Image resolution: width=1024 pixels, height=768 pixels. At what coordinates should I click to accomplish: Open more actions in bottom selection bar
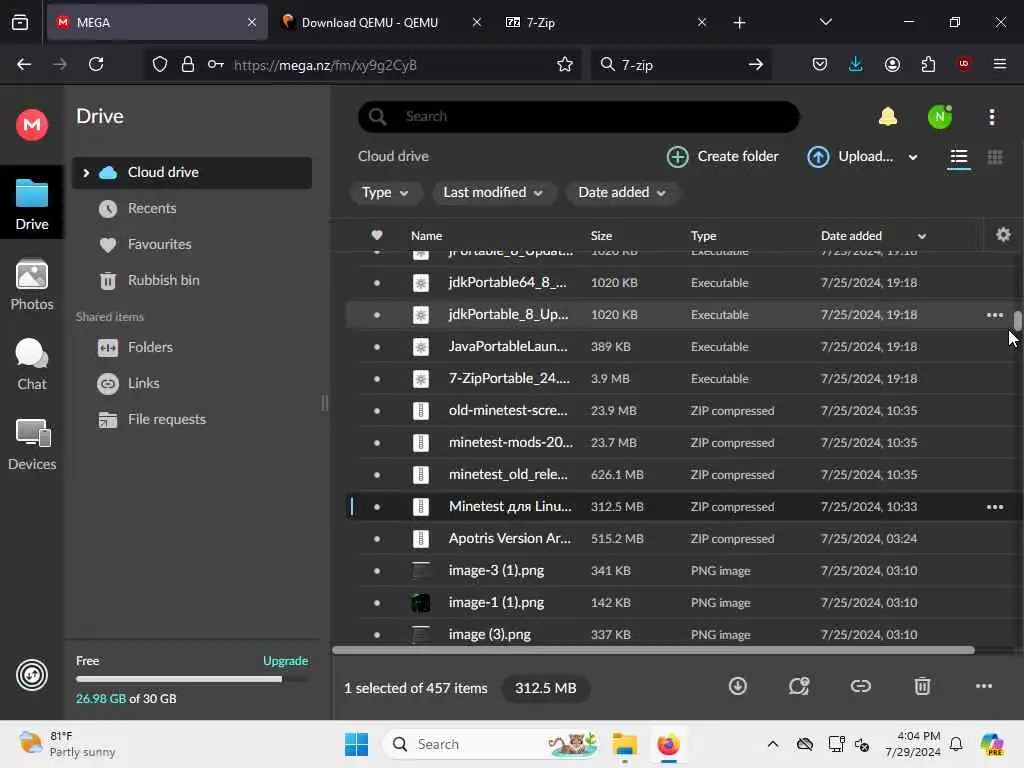(984, 686)
